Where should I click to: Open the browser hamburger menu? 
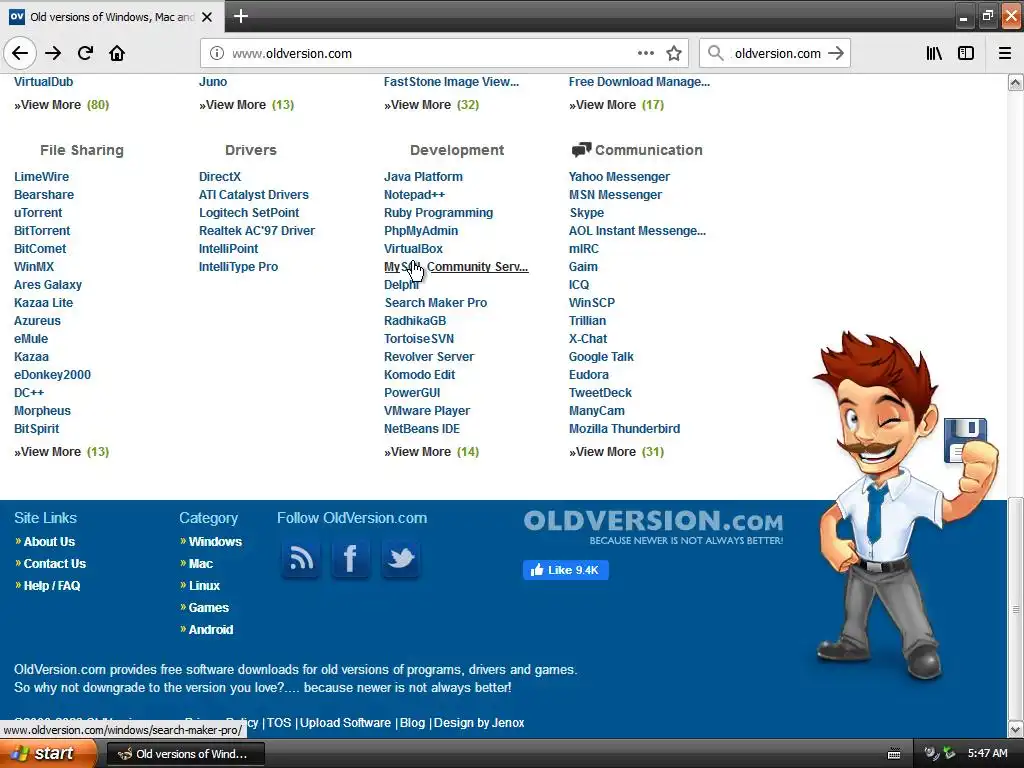[1005, 53]
